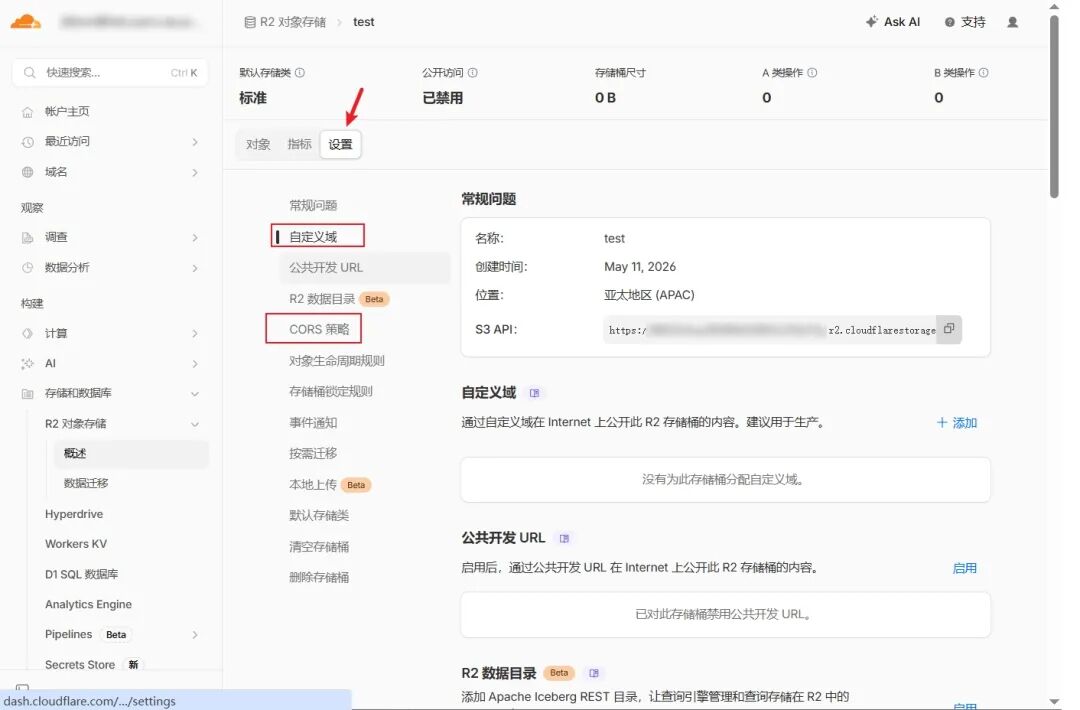
Task: Focus the 快速搜索 search field
Action: [x=110, y=72]
